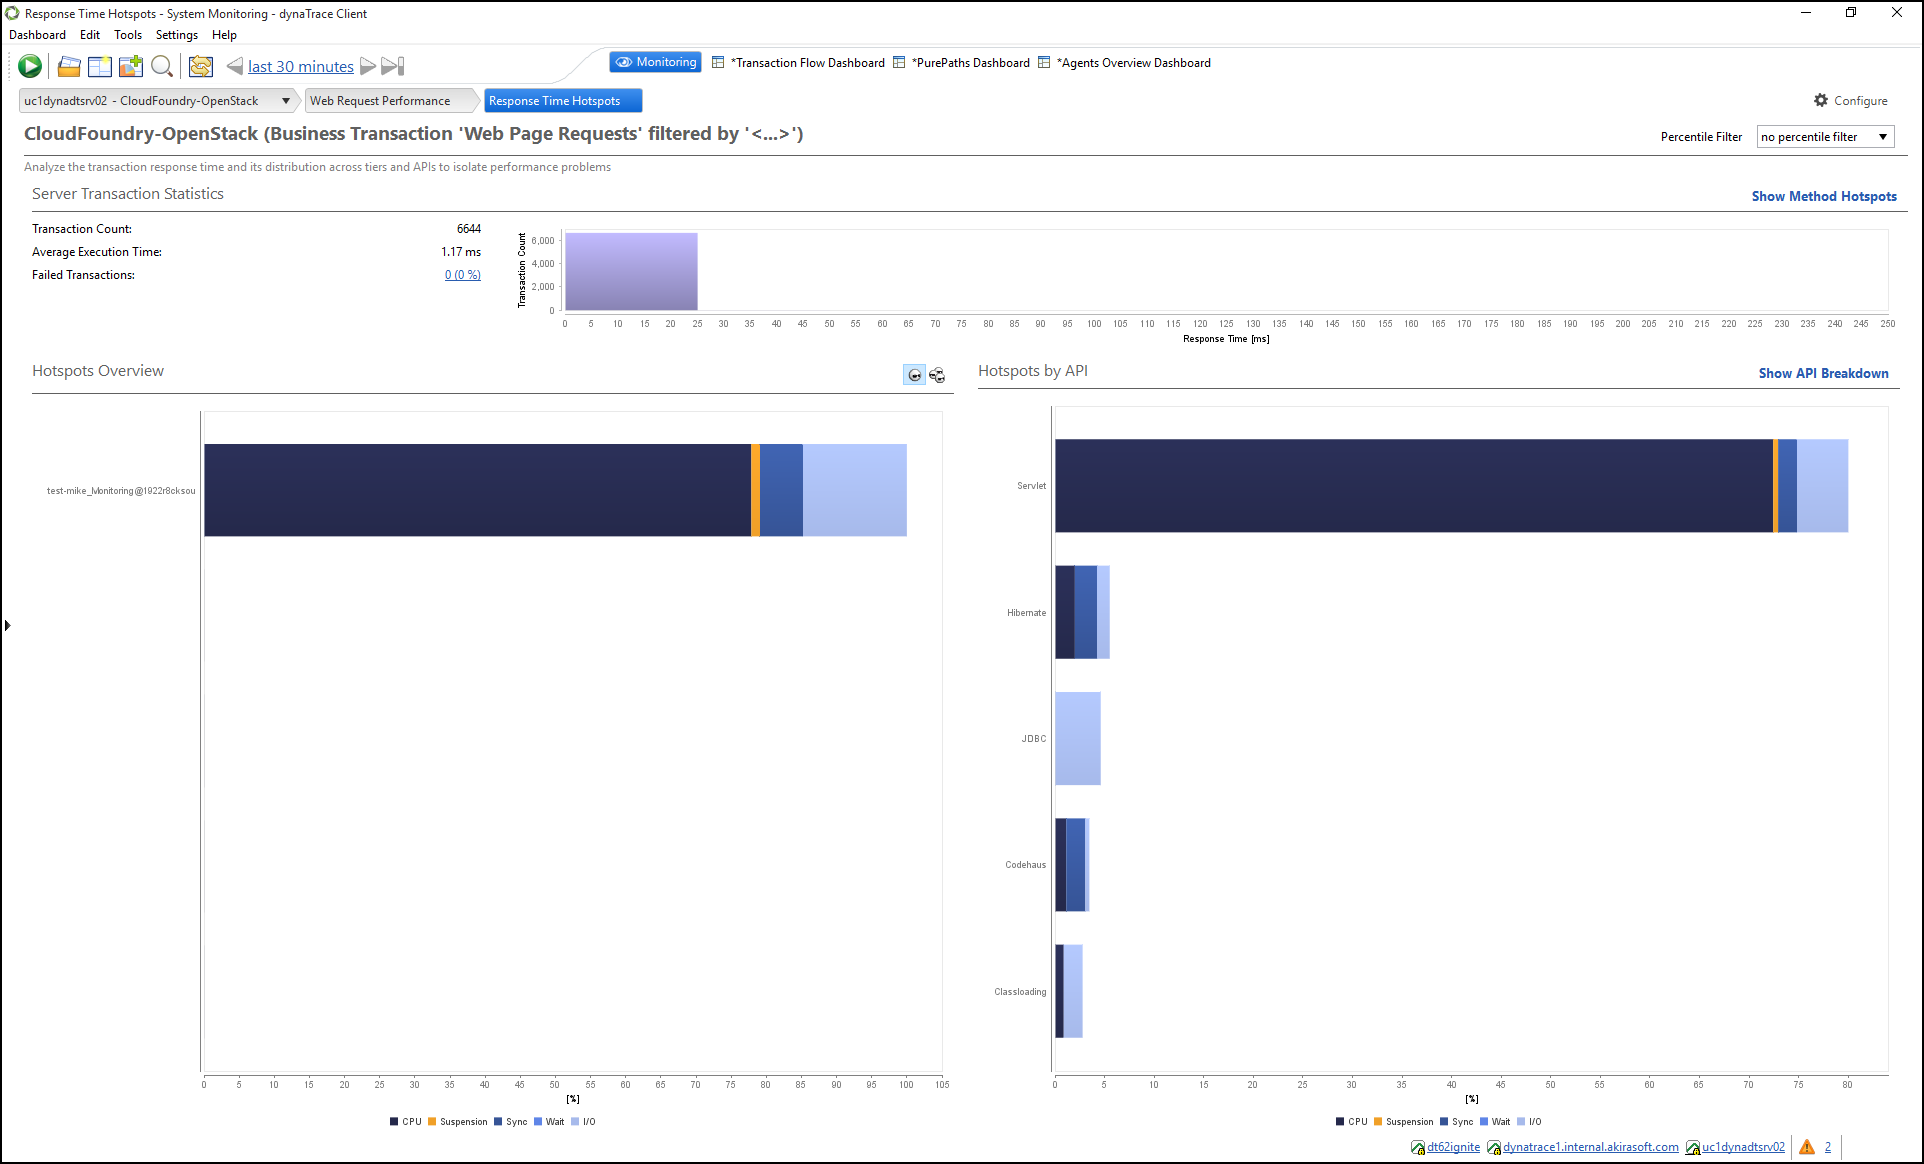Click the 'Hotspots Overview' section heading
1924x1164 pixels.
[98, 371]
